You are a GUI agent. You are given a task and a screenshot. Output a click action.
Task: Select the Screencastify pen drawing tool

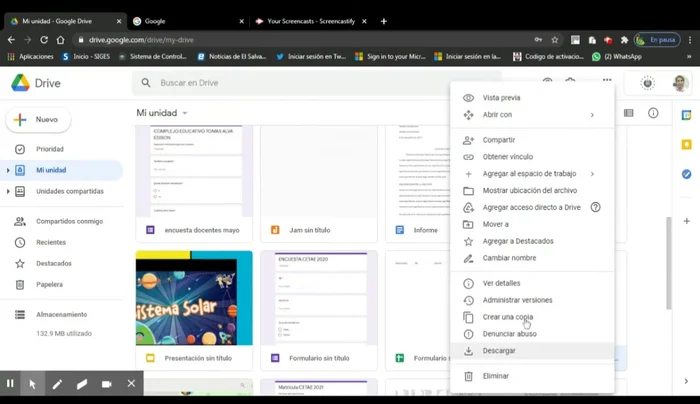57,384
